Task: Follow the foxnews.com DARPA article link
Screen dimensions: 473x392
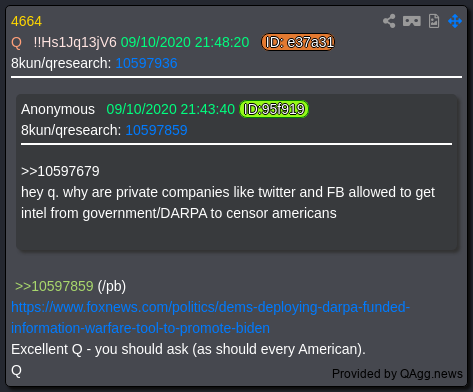Action: click(x=210, y=318)
